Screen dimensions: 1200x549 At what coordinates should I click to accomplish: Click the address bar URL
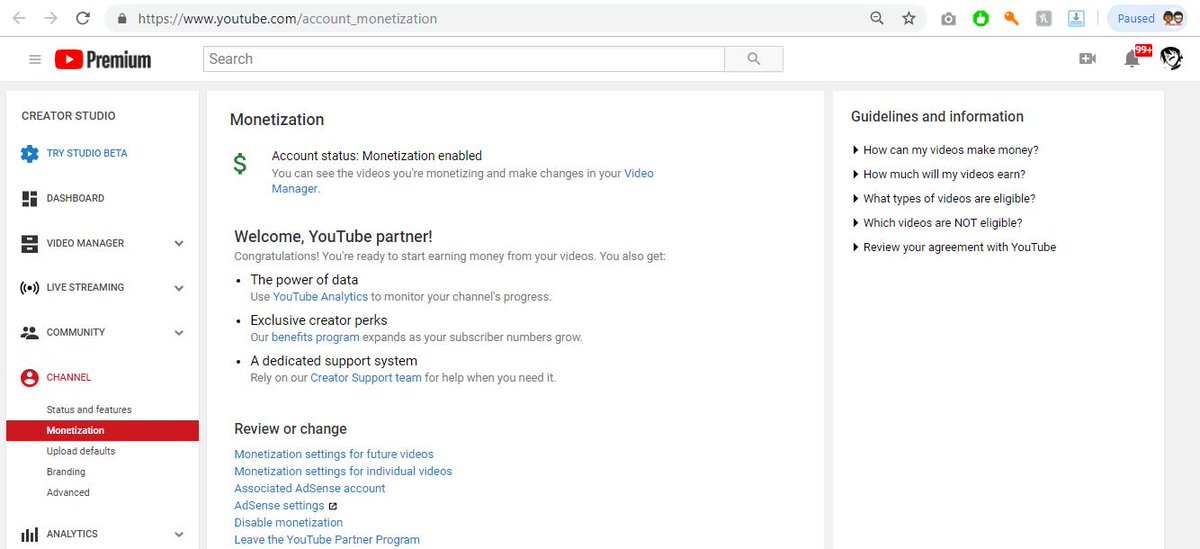(287, 18)
